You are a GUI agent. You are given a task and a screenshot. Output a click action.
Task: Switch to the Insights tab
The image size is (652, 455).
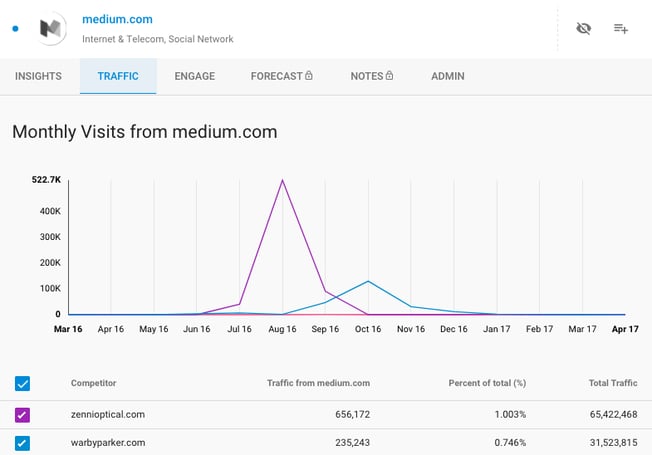click(38, 76)
